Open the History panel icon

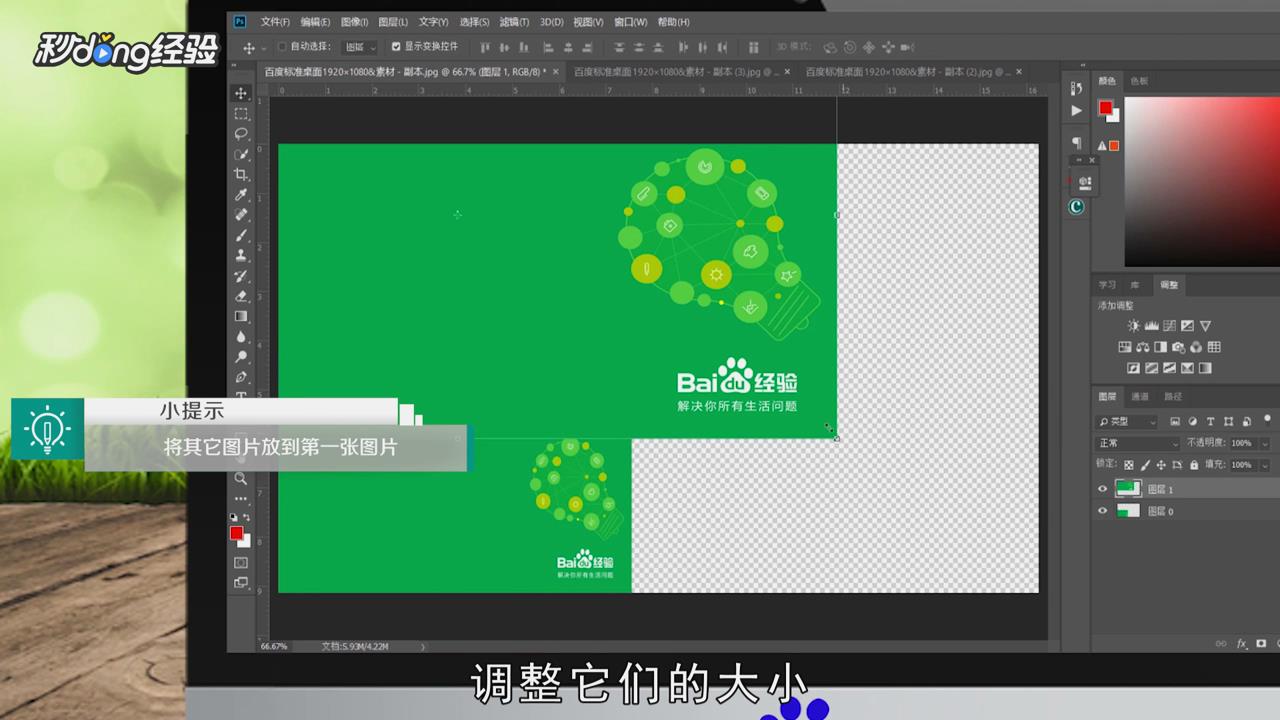click(x=1076, y=90)
